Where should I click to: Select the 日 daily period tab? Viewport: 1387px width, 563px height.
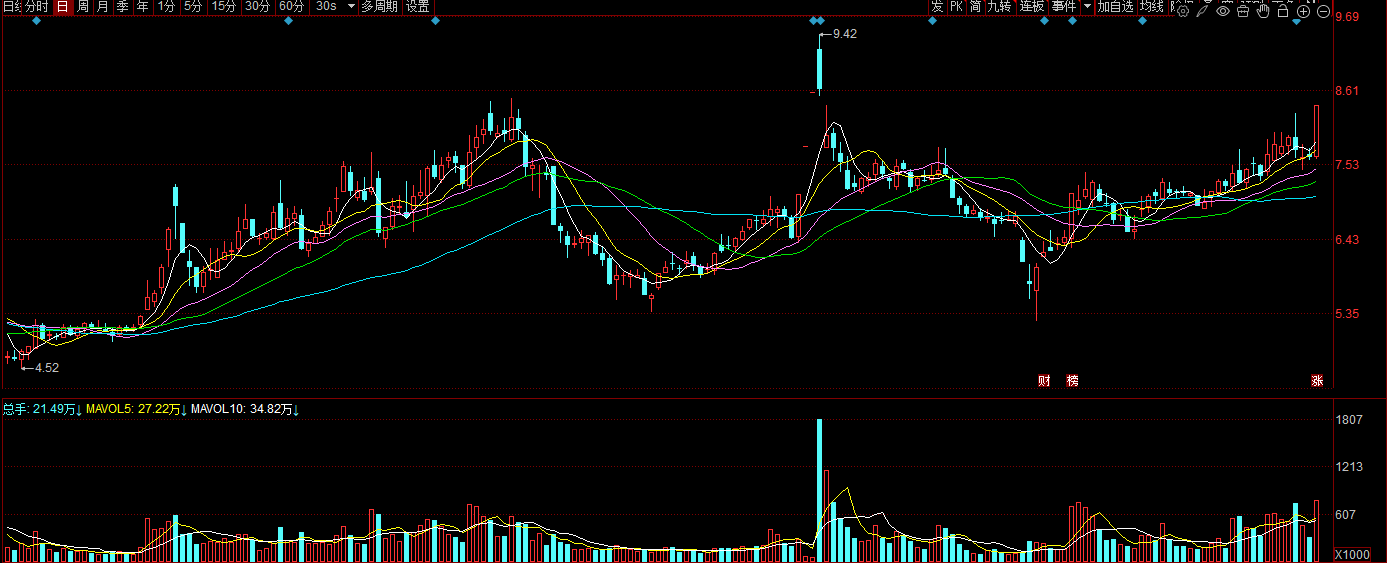tap(62, 6)
